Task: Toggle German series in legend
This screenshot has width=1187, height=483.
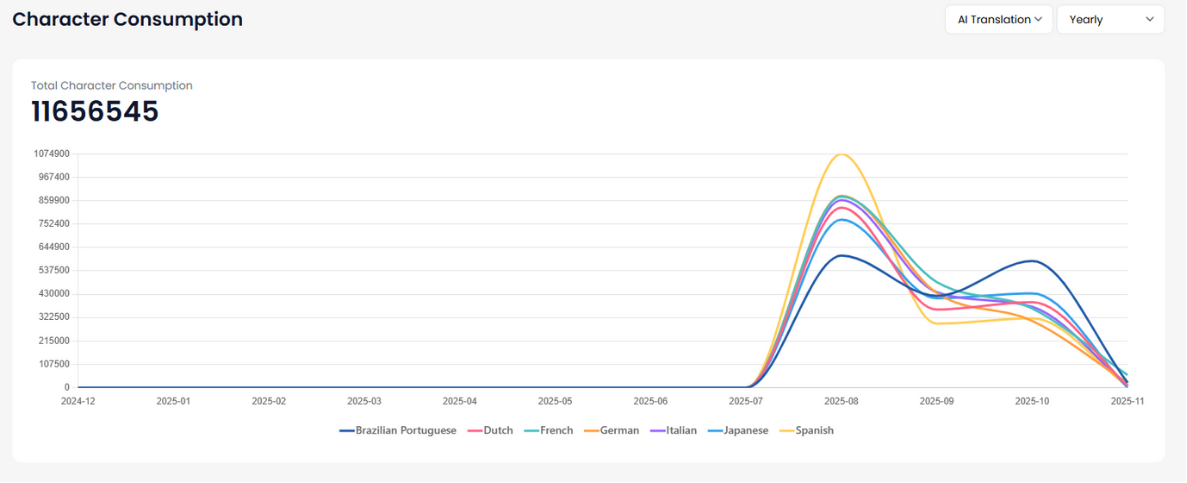Action: [x=611, y=430]
